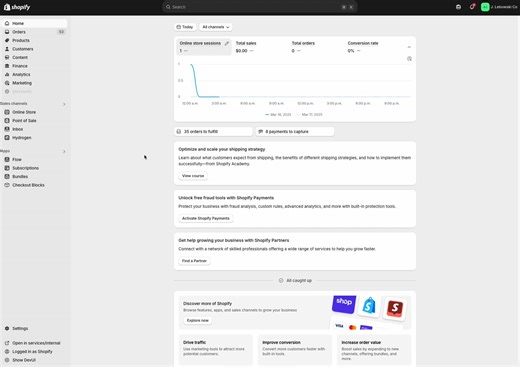The width and height of the screenshot is (520, 367).
Task: Go to Orders in the sidebar
Action: 34,32
